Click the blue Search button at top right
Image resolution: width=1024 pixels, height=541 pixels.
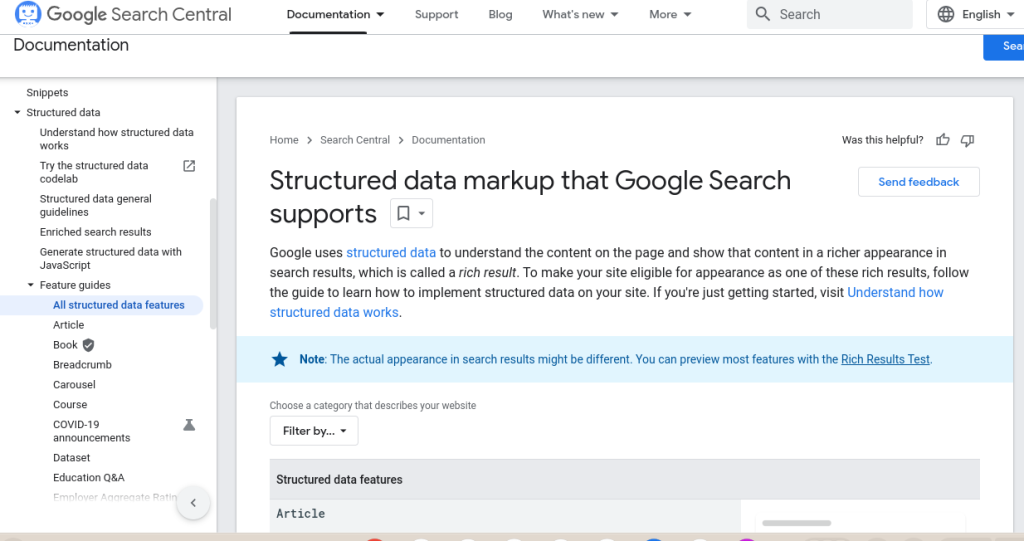[x=1004, y=46]
